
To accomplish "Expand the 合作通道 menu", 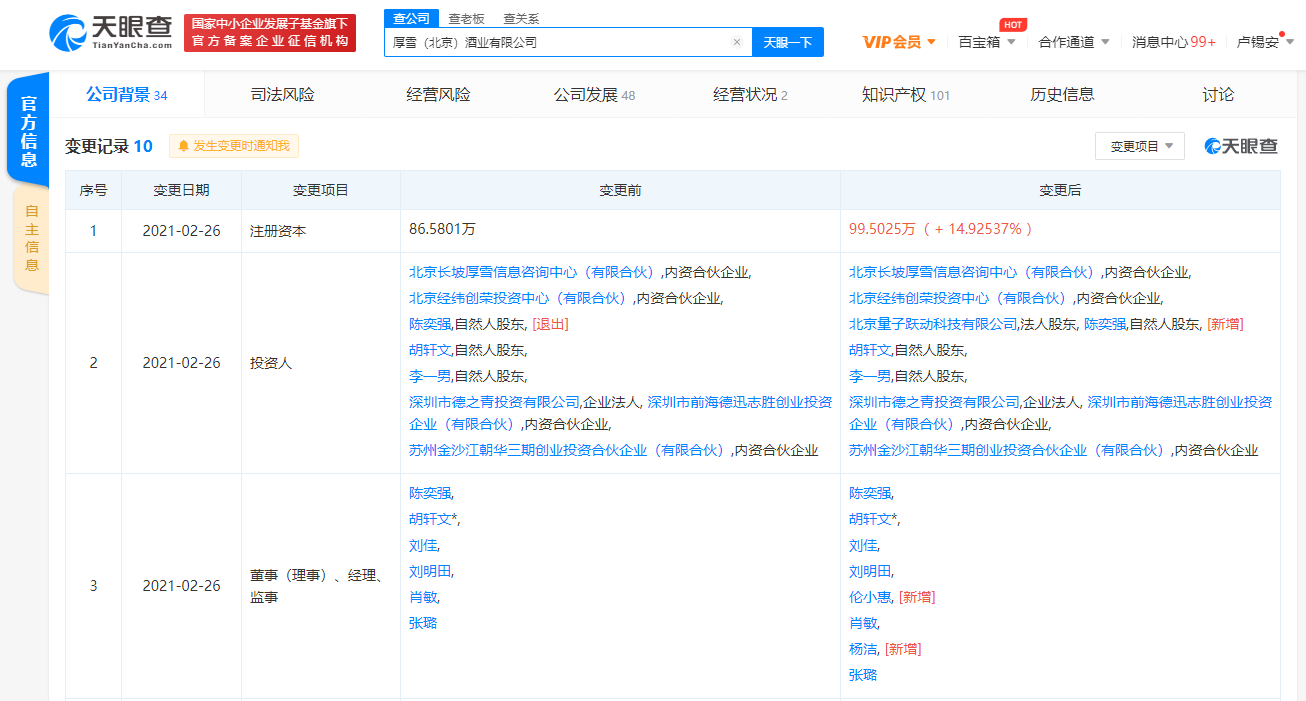I will pos(1074,42).
